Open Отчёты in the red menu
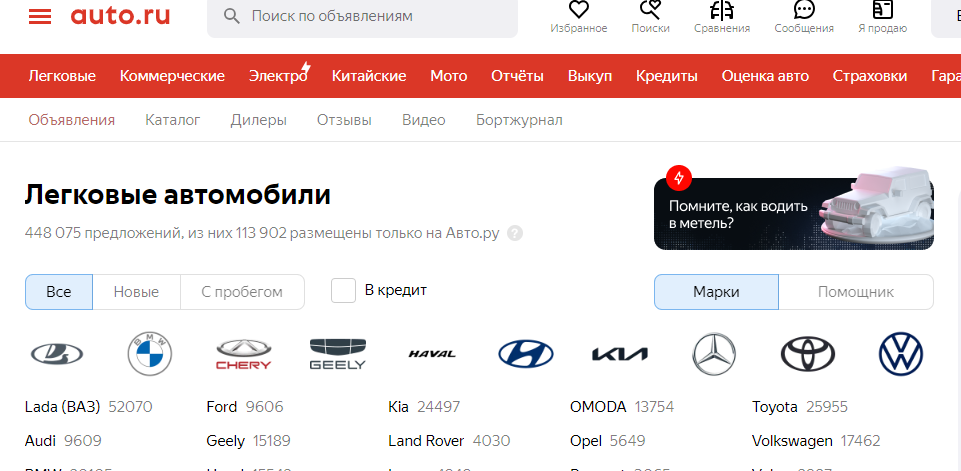 (517, 76)
